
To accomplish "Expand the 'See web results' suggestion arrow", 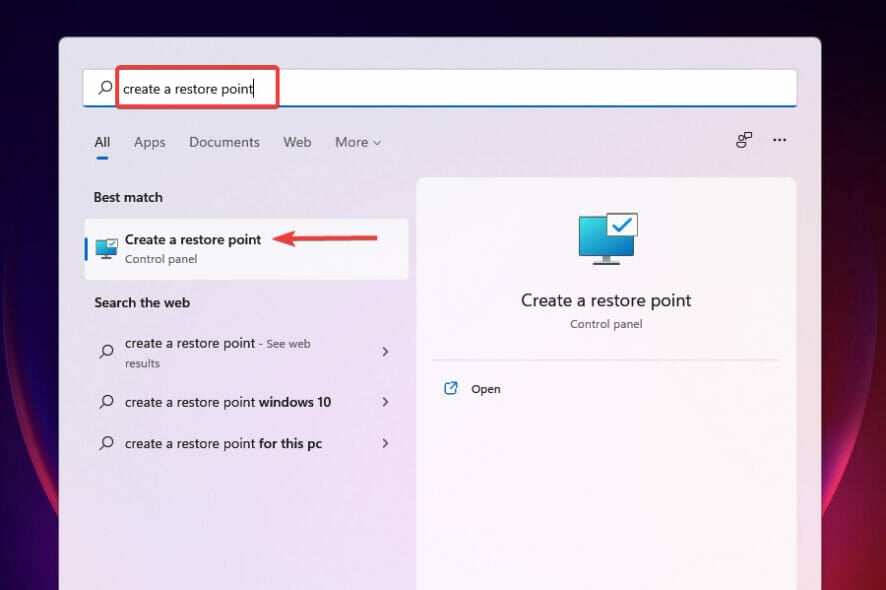I will (385, 352).
